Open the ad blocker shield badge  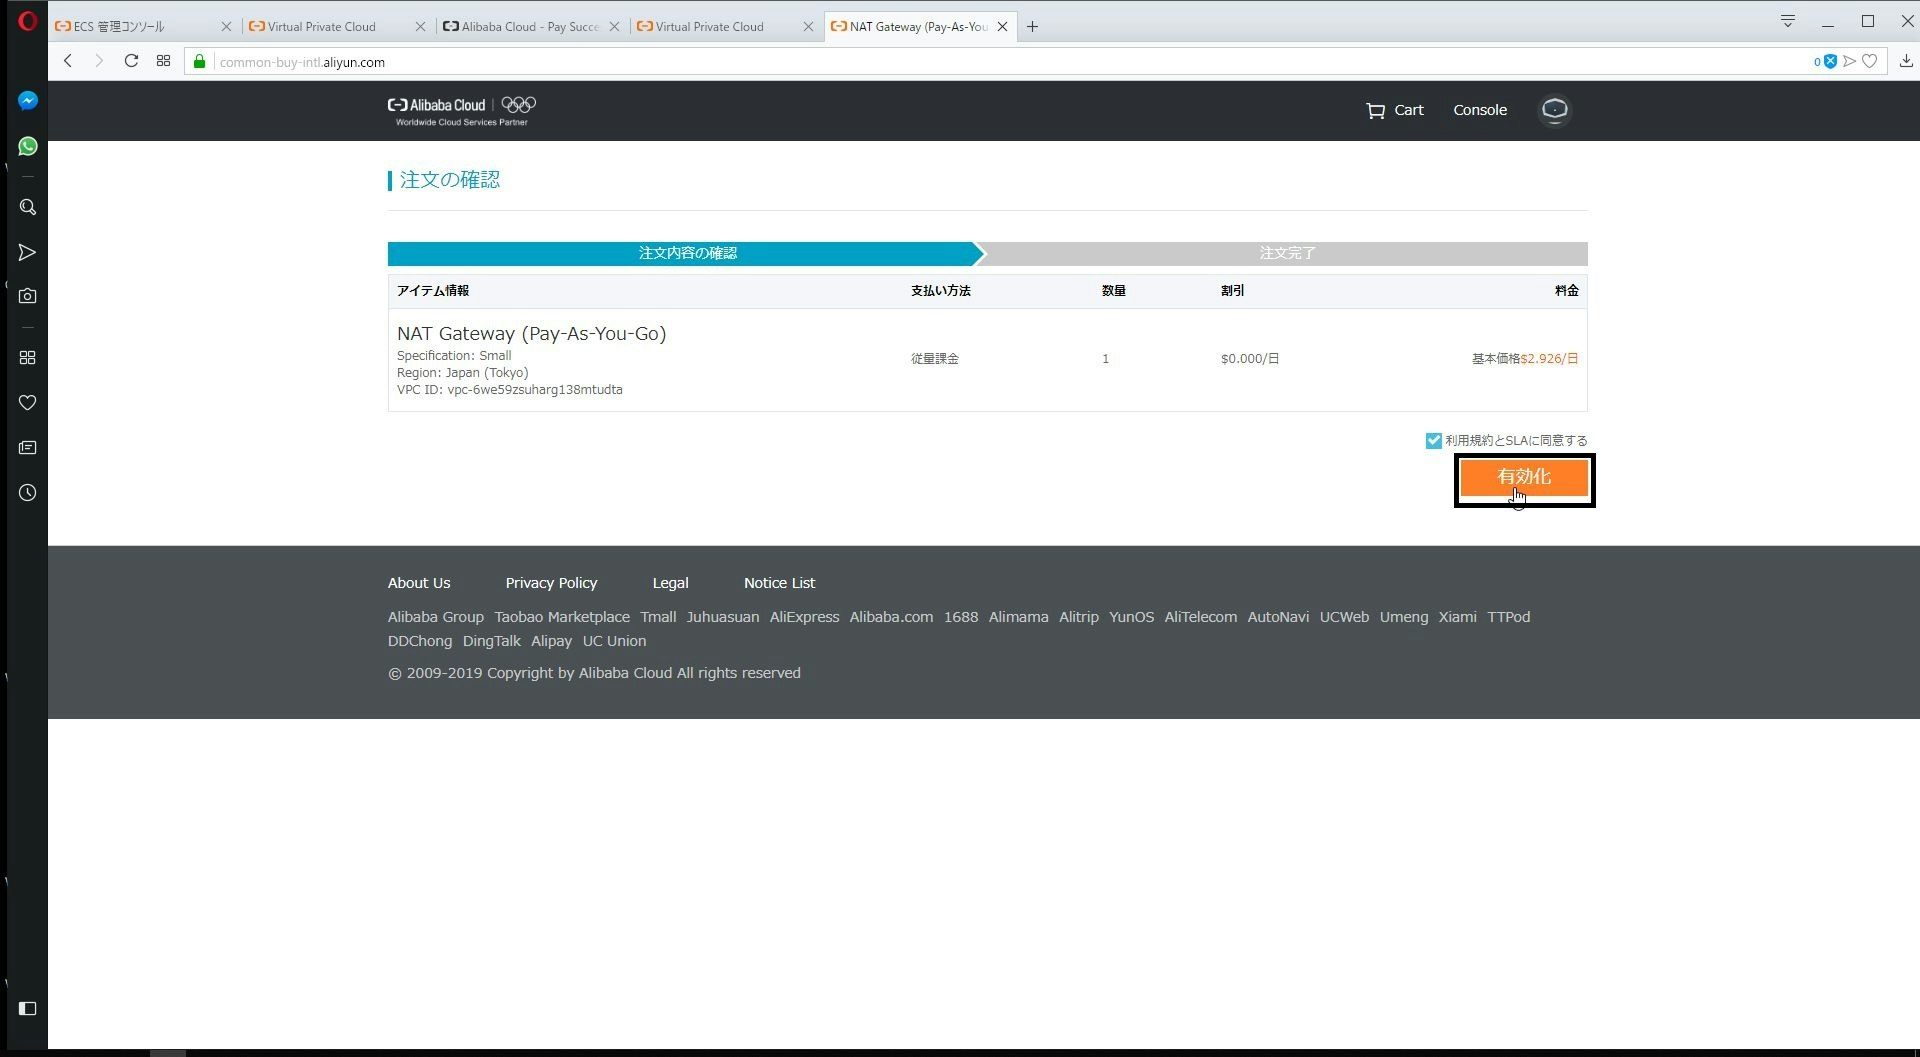pyautogui.click(x=1829, y=61)
